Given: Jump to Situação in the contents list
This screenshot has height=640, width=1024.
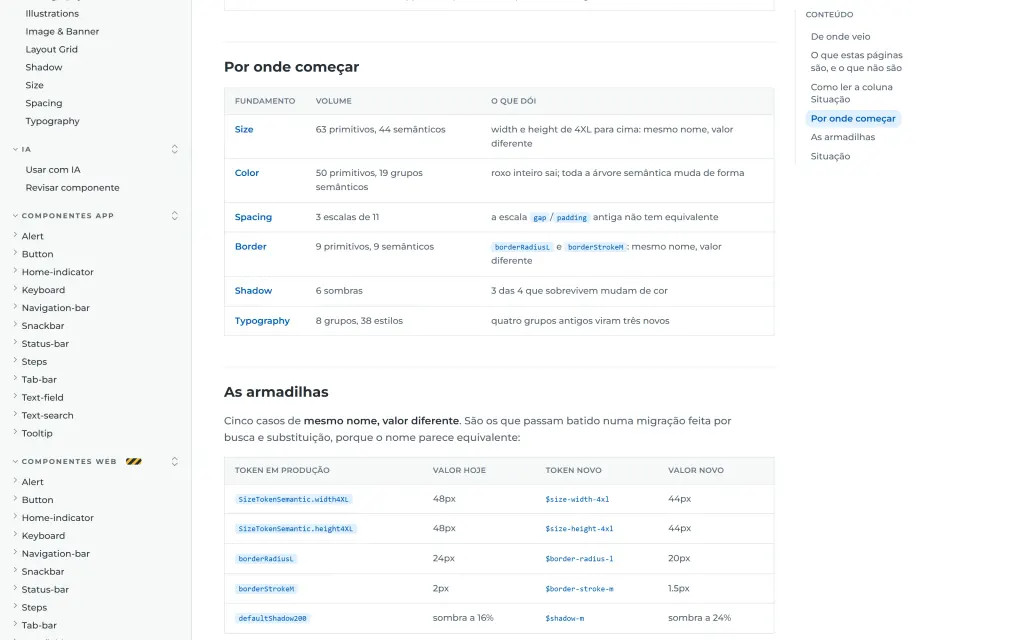Looking at the screenshot, I should click(830, 157).
